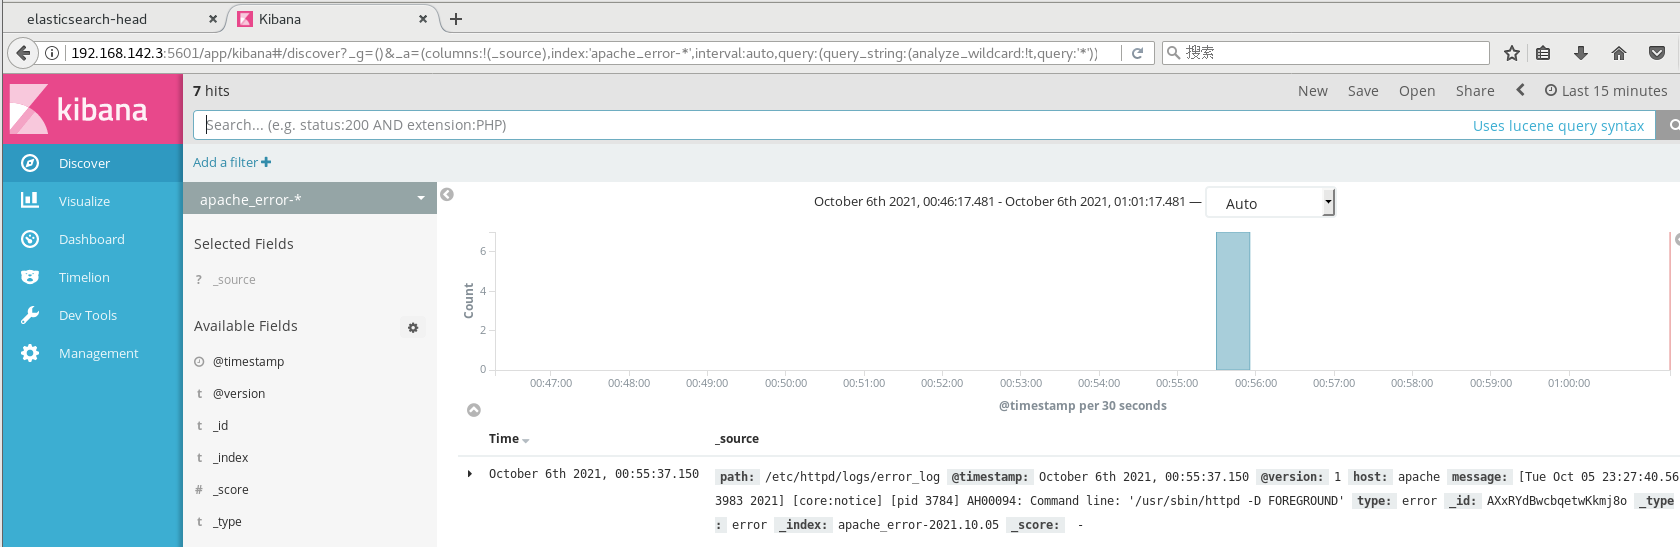1680x547 pixels.
Task: Select @timestamp available field
Action: (x=248, y=362)
